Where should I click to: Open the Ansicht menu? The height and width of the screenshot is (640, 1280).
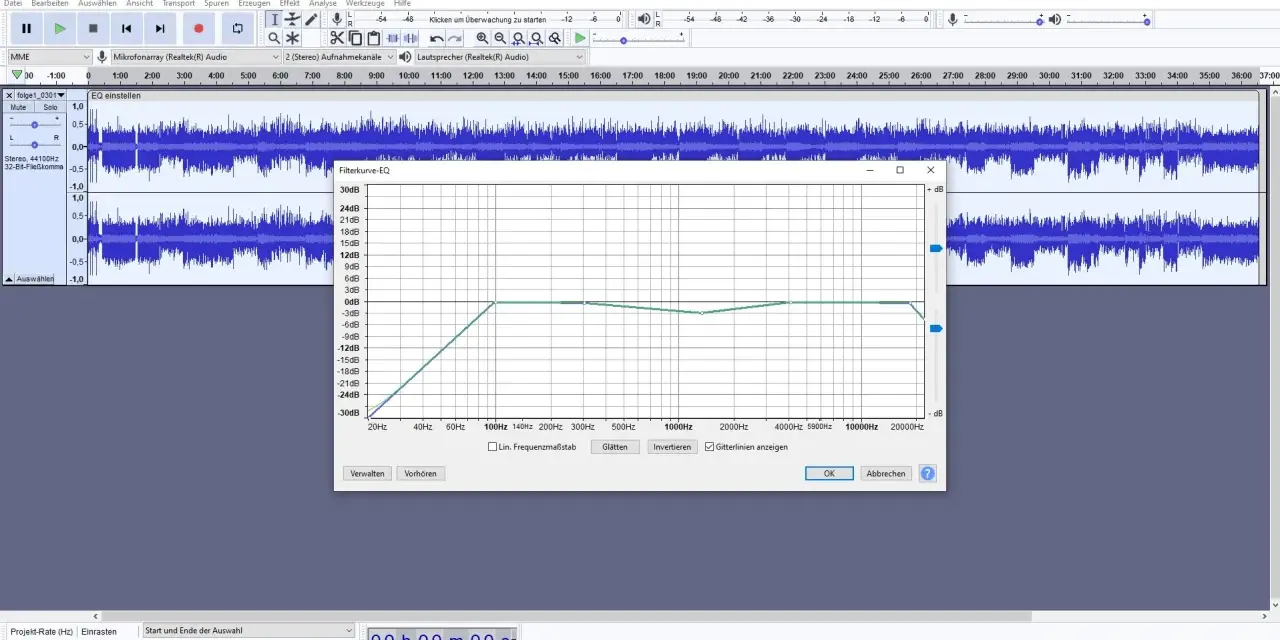[139, 4]
